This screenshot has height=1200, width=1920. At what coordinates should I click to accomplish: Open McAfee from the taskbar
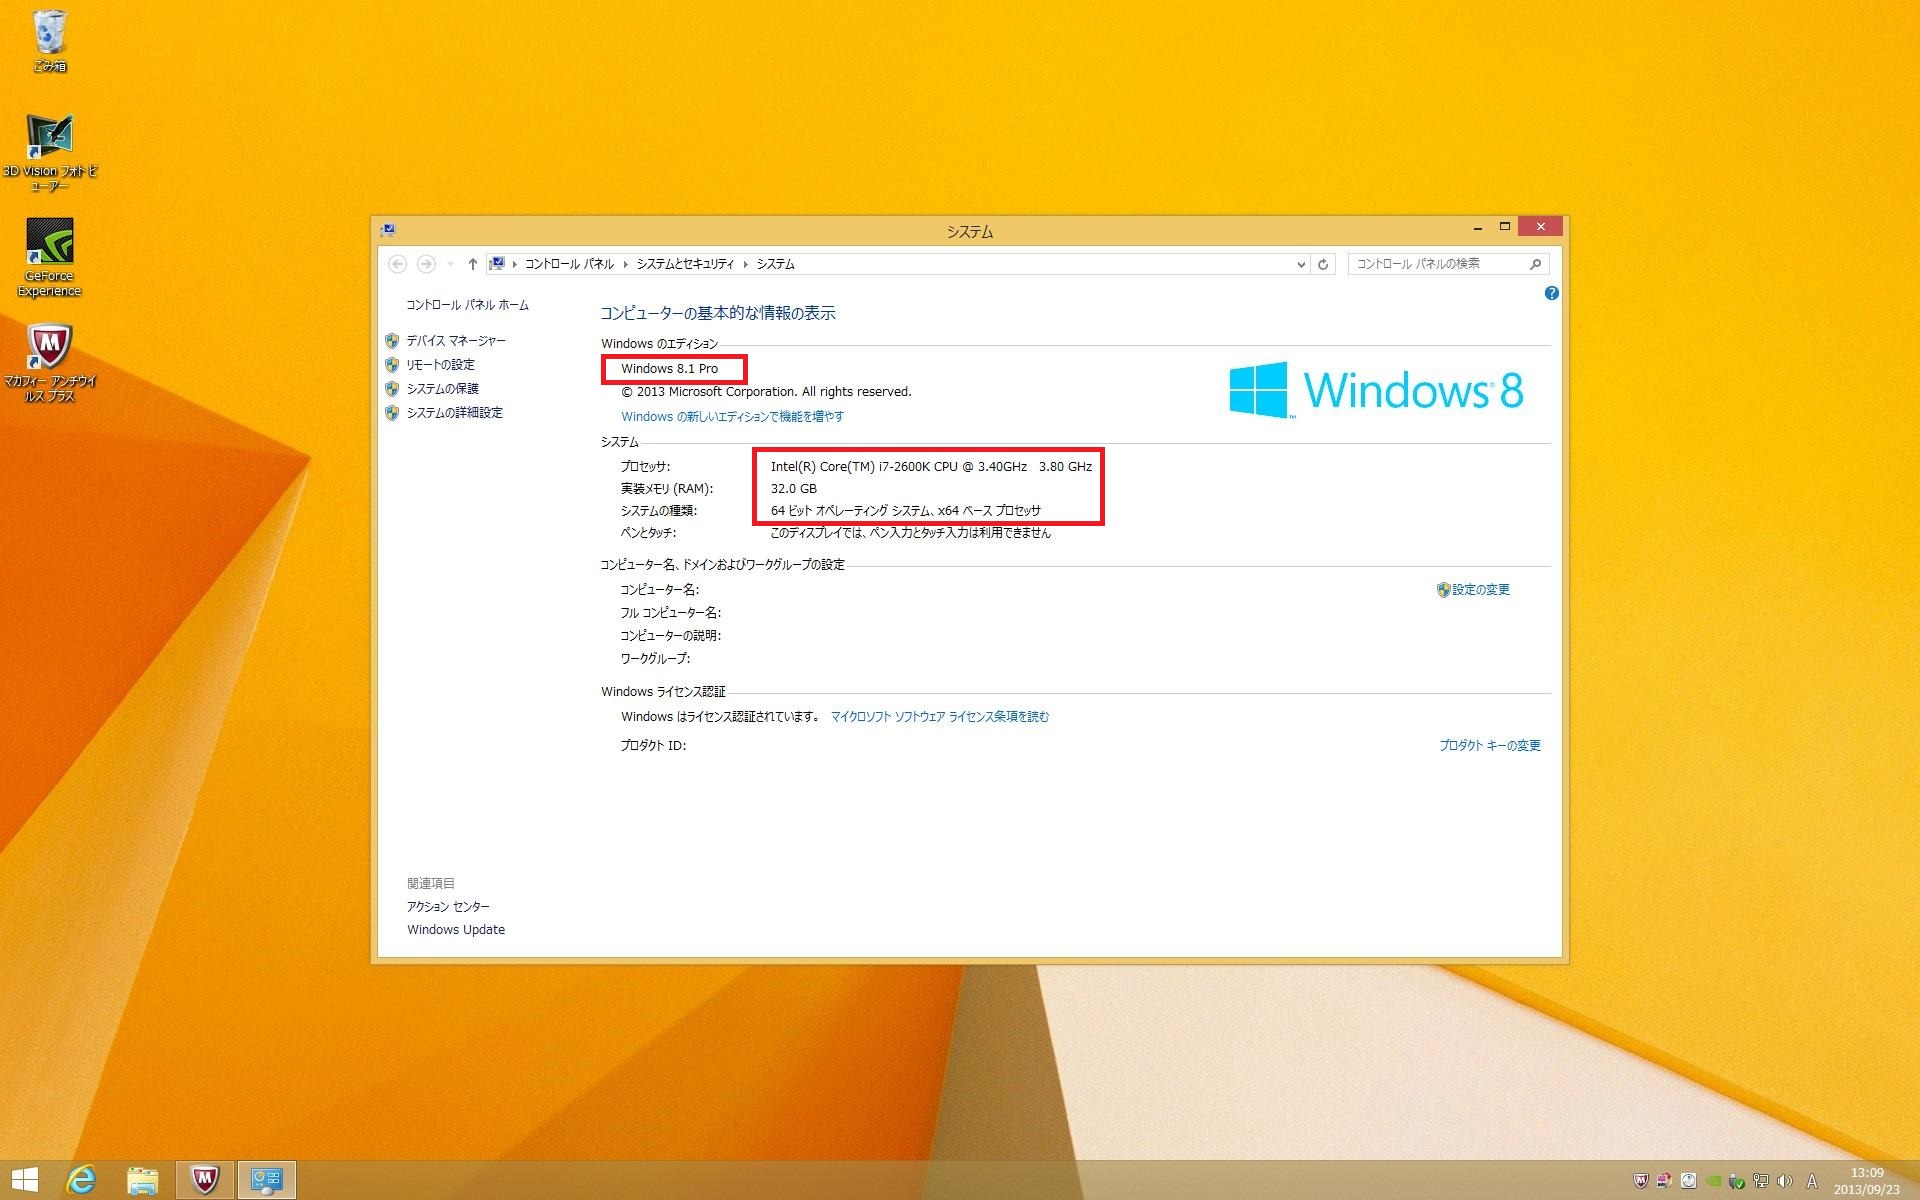205,1180
